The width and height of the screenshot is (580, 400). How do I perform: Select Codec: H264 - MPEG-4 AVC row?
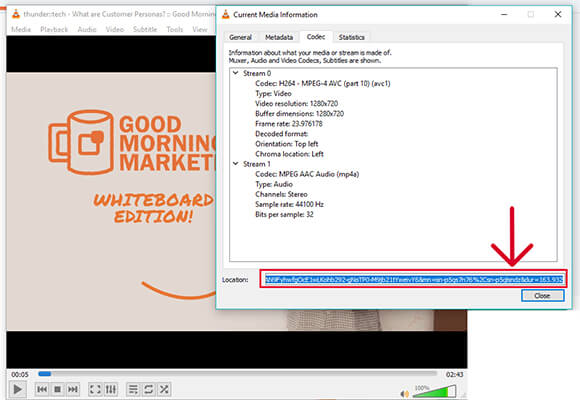(x=323, y=83)
